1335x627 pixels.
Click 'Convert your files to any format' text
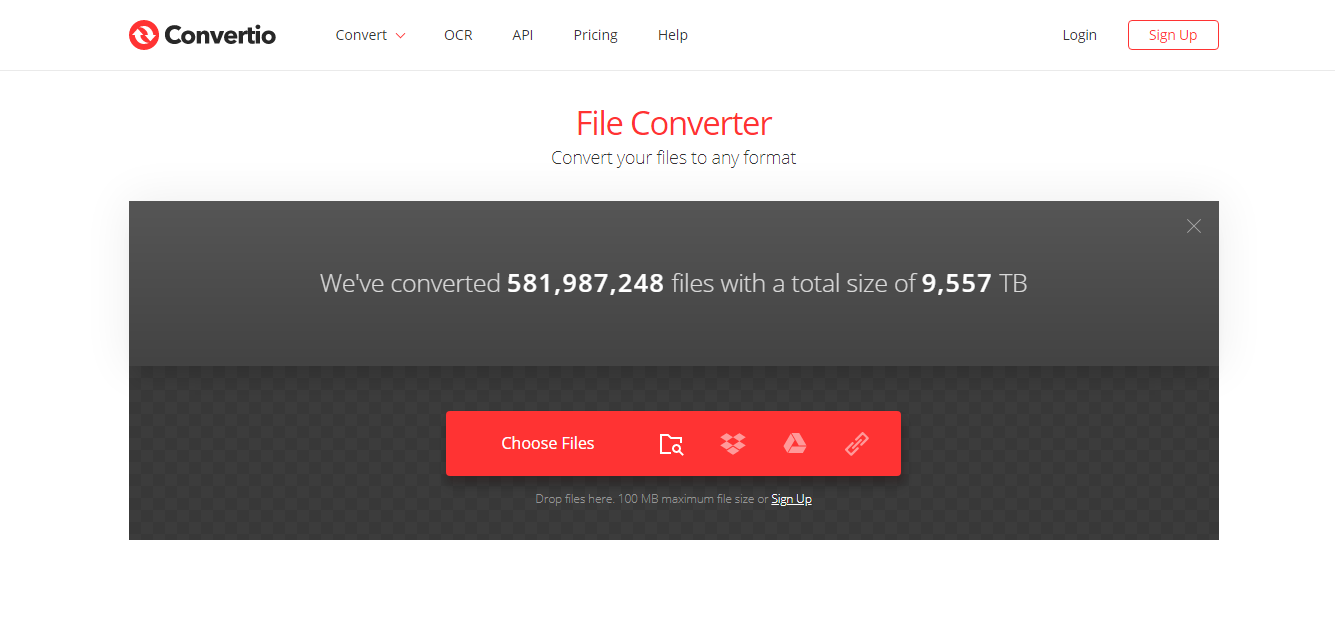pyautogui.click(x=674, y=158)
